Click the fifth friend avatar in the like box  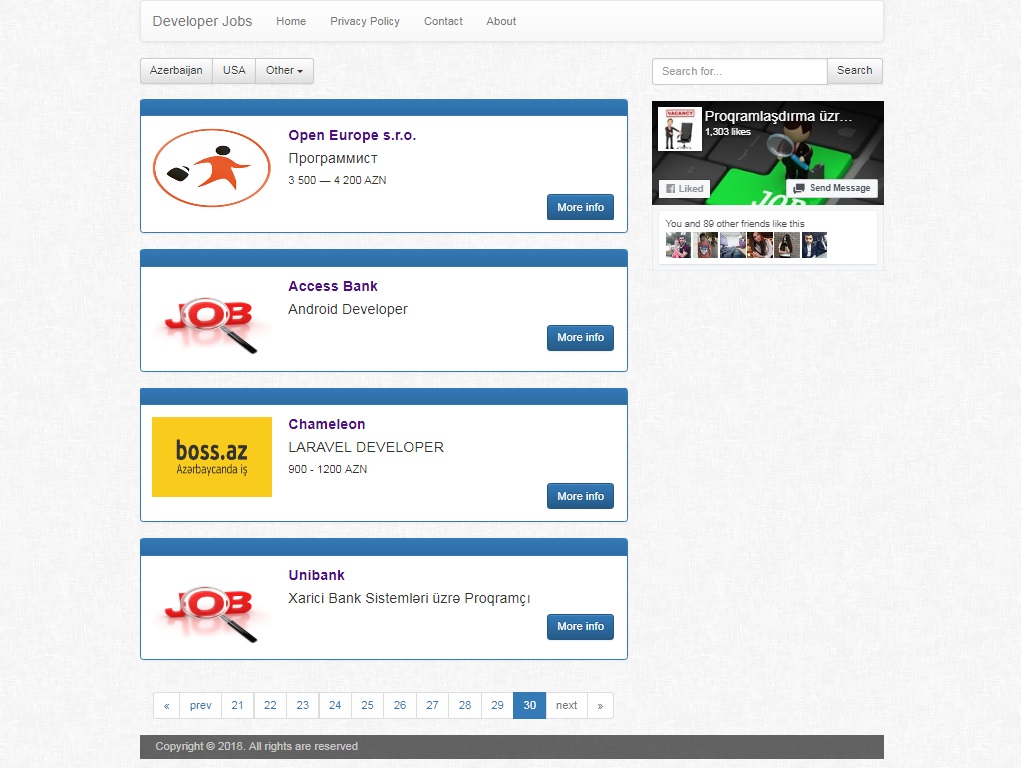pyautogui.click(x=787, y=246)
